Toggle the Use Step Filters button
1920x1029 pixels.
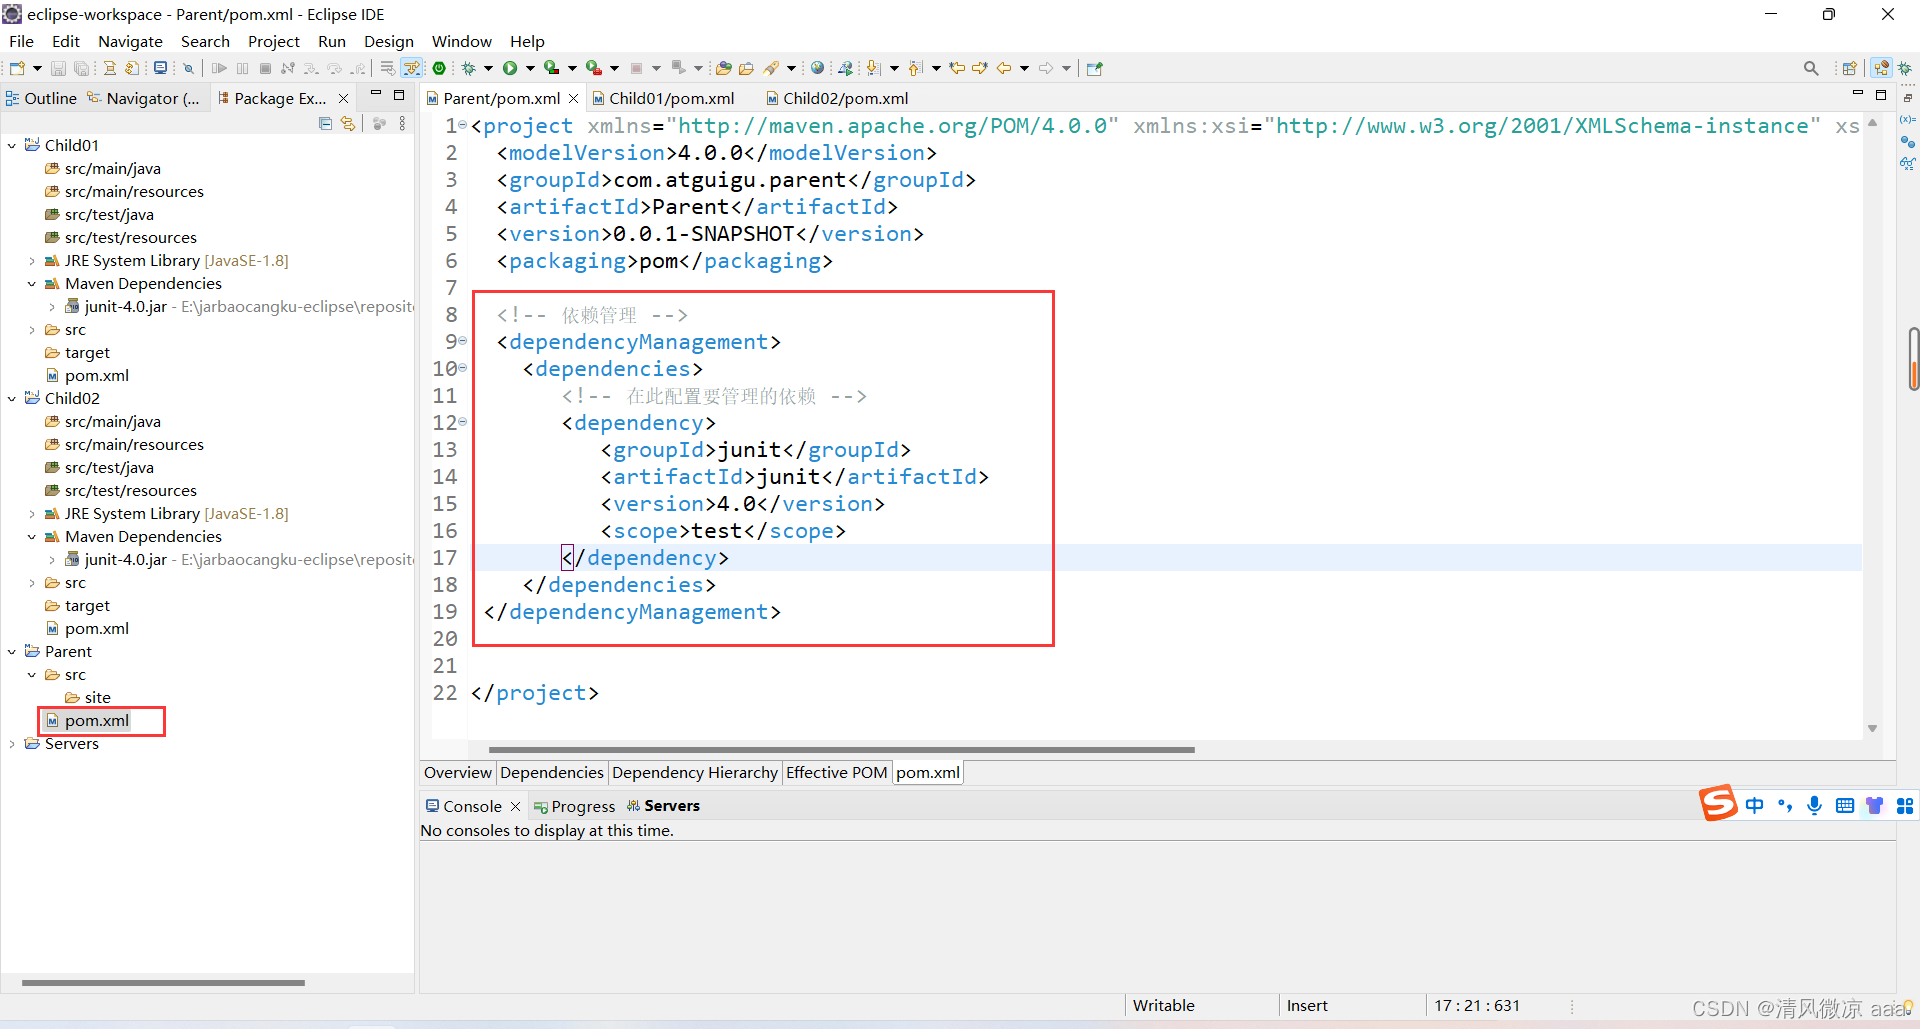(411, 68)
